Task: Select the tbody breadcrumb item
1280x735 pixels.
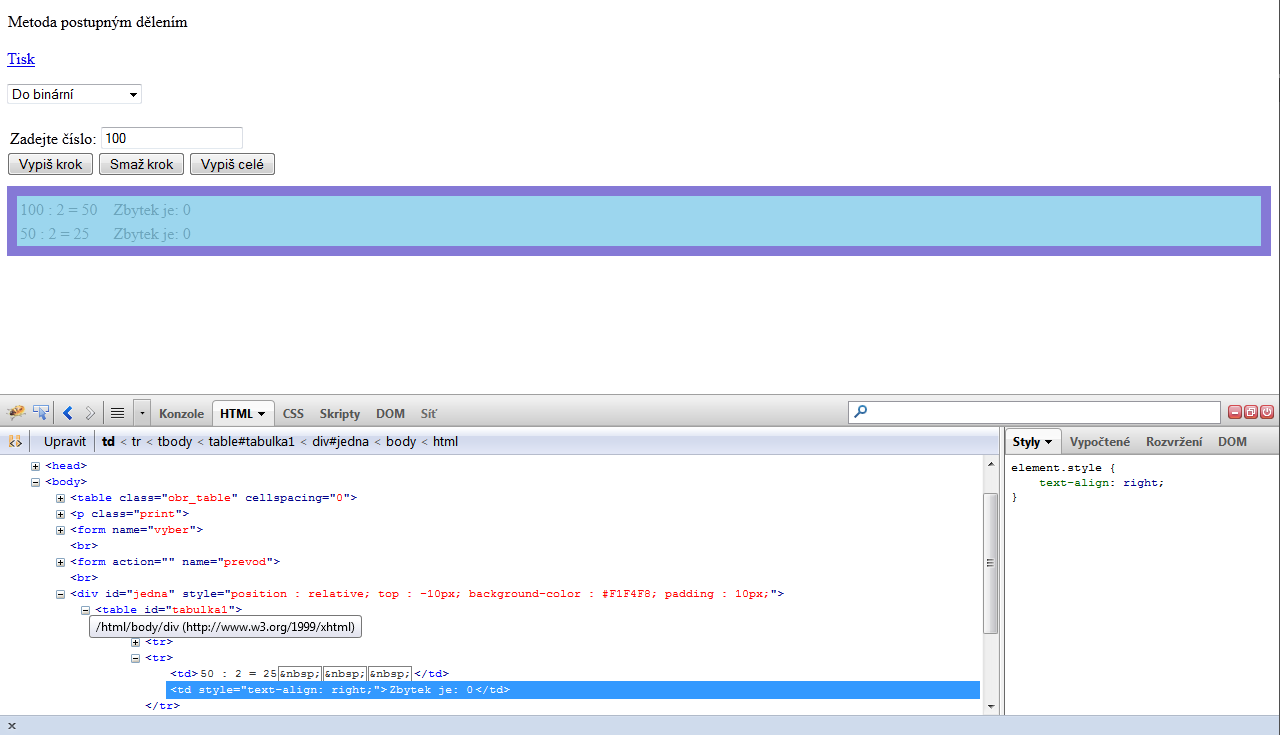Action: (176, 441)
